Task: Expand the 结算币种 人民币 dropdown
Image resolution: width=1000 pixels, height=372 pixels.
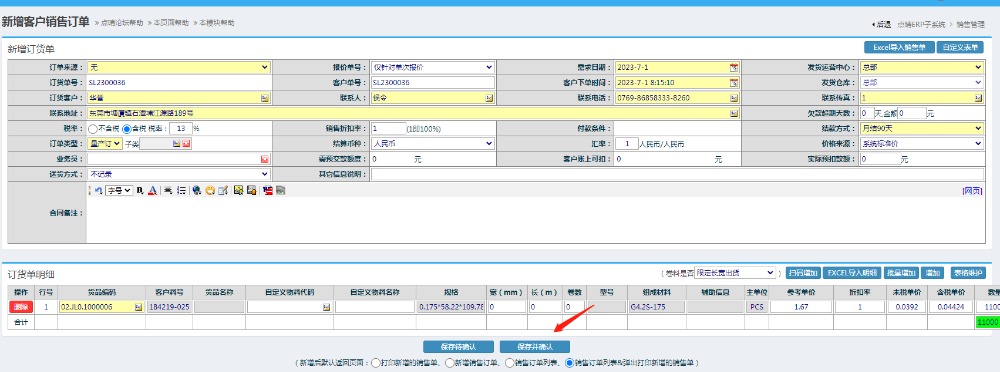Action: [x=432, y=144]
